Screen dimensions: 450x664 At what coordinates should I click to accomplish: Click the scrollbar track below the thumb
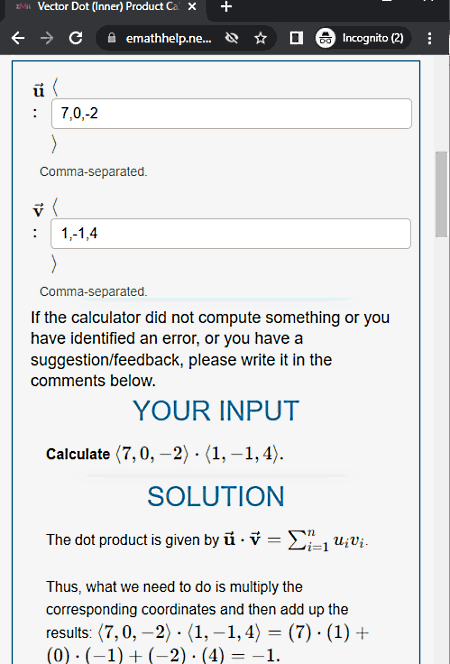tap(442, 449)
